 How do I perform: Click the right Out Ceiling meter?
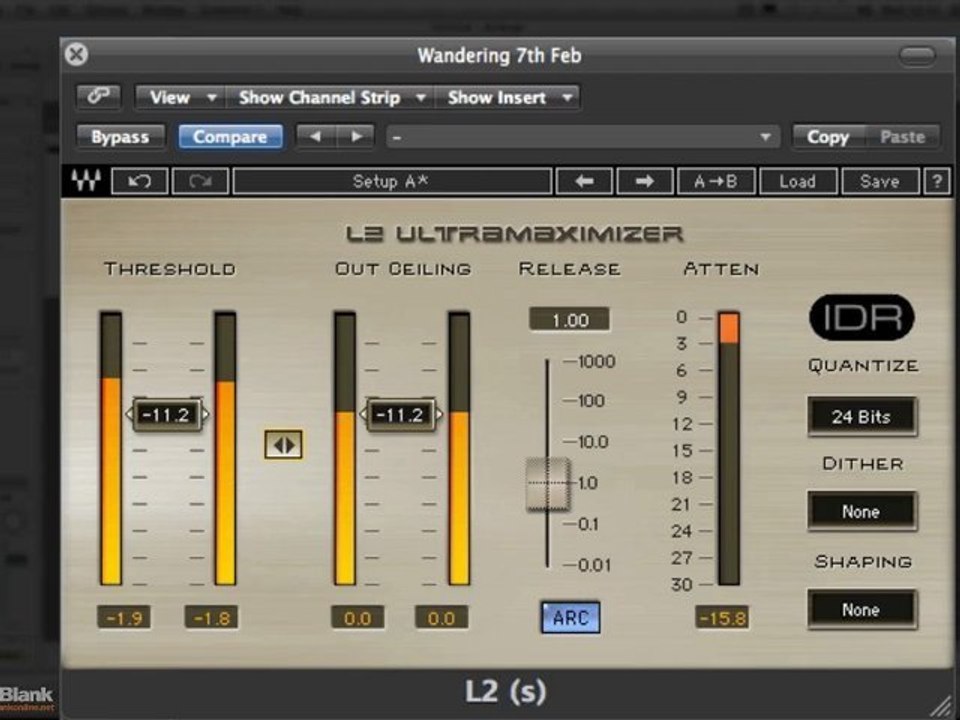click(459, 449)
